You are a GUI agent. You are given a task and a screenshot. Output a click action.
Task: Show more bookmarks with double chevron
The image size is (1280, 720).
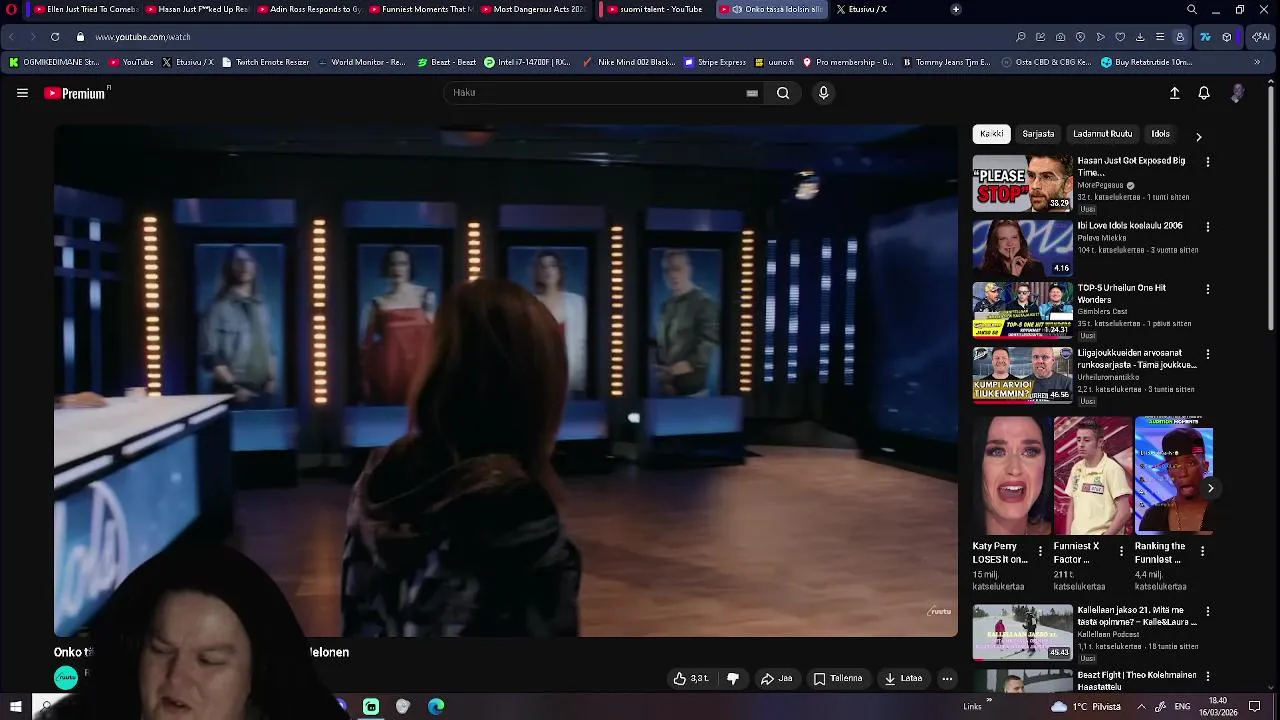pos(1257,62)
